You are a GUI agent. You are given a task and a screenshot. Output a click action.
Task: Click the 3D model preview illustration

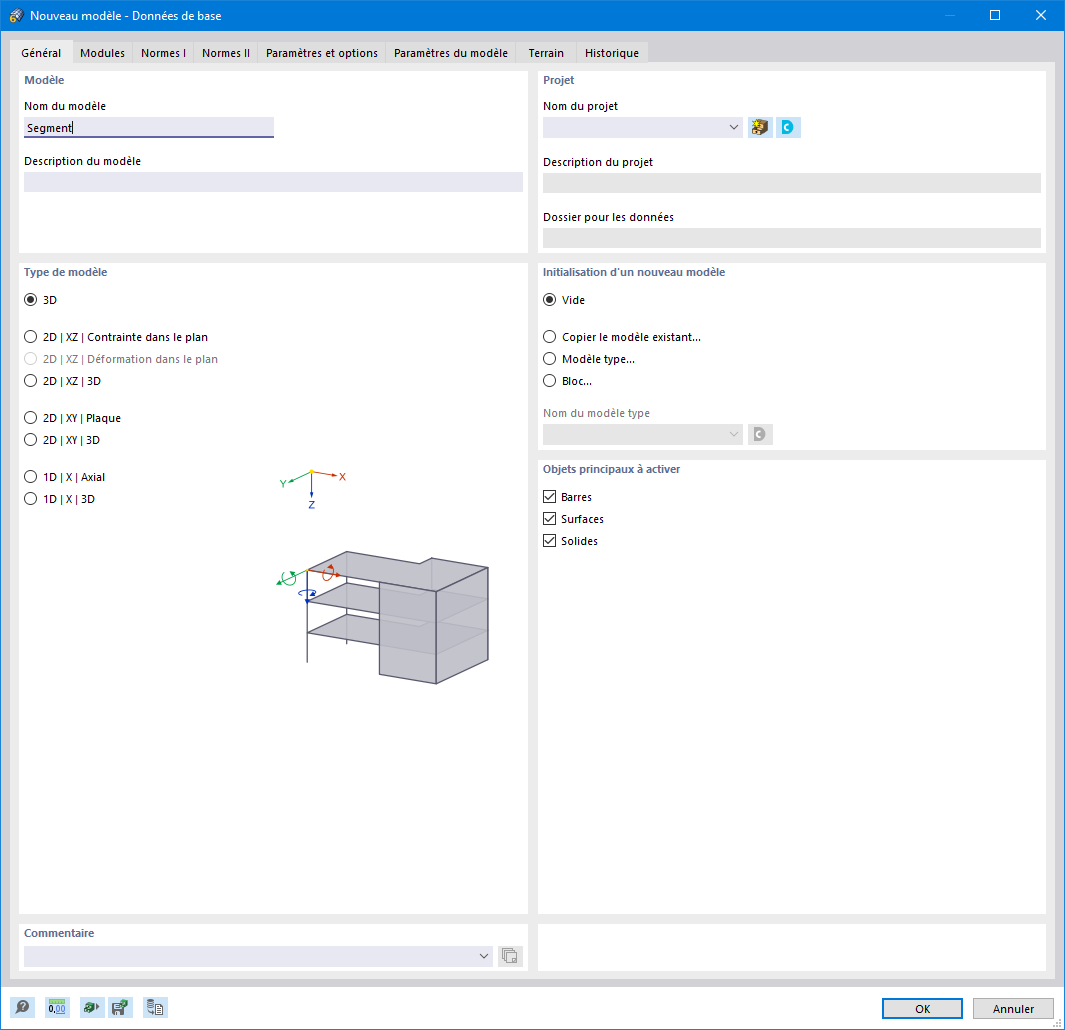click(384, 616)
